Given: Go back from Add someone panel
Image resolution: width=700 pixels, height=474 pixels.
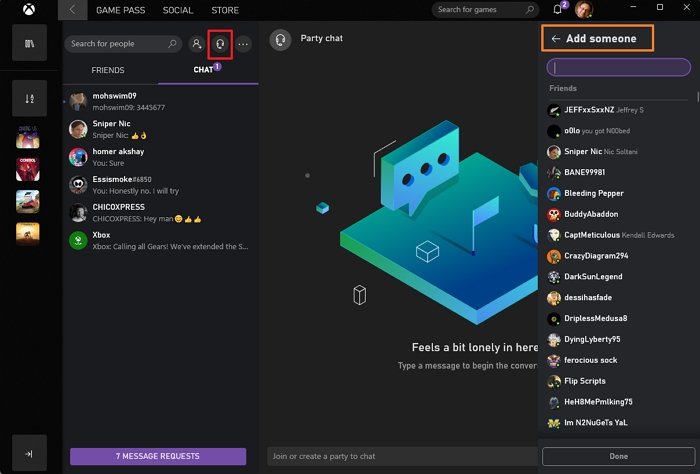Looking at the screenshot, I should coord(555,39).
